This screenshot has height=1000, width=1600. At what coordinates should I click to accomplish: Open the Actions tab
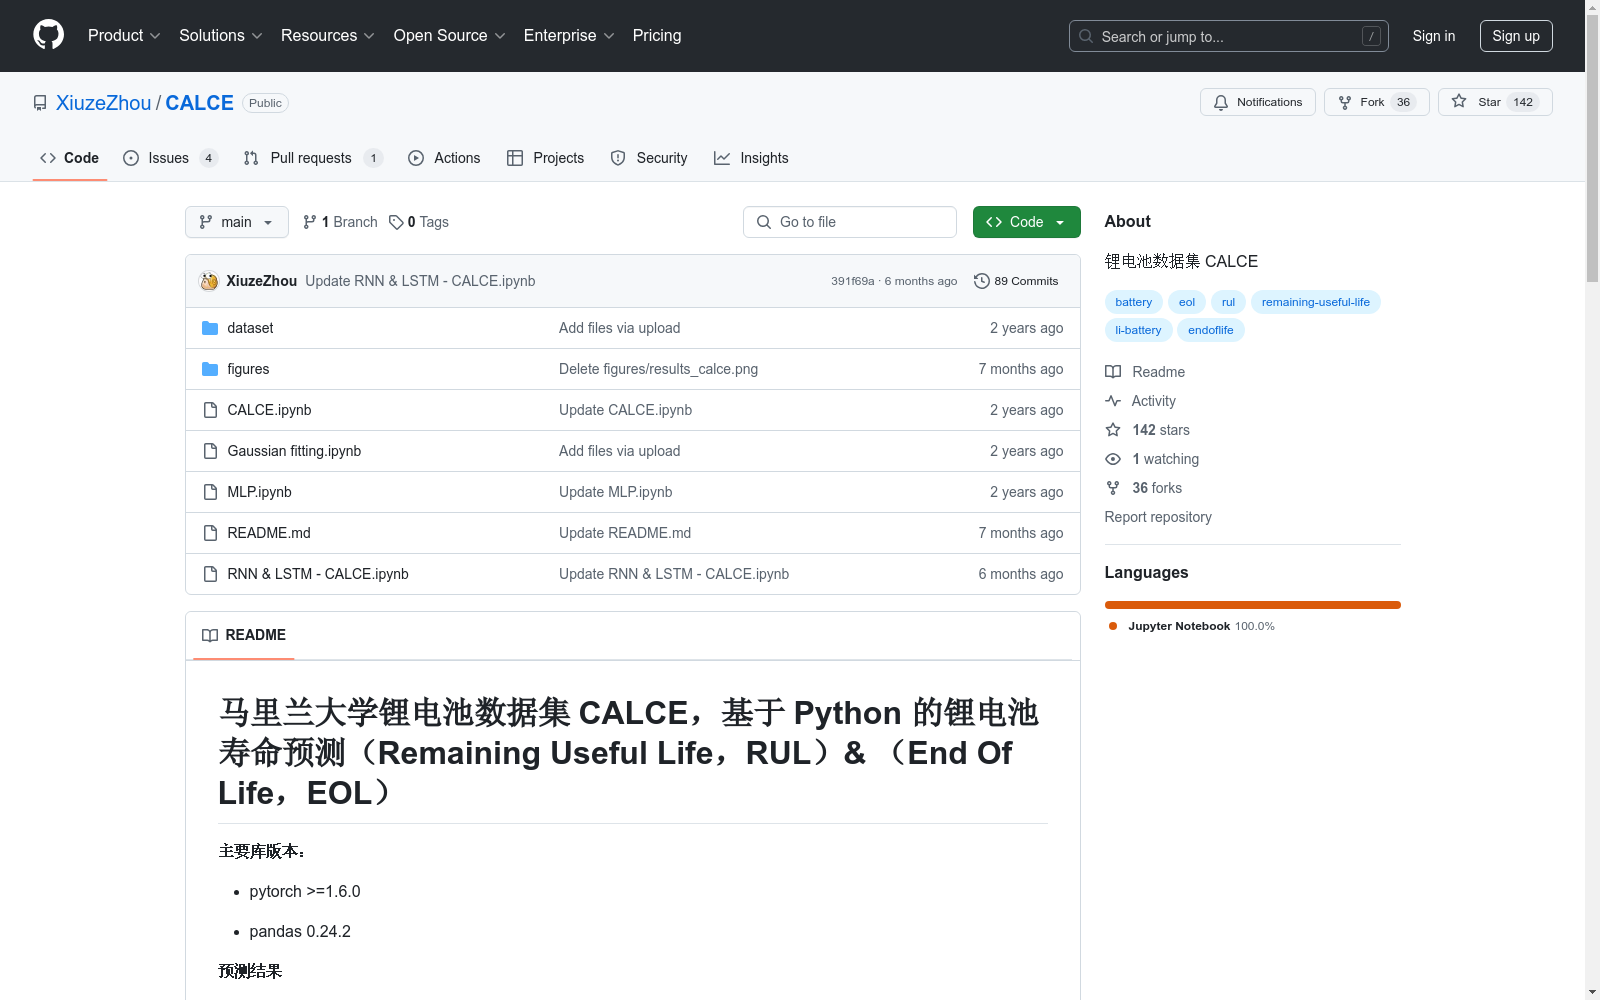point(445,158)
